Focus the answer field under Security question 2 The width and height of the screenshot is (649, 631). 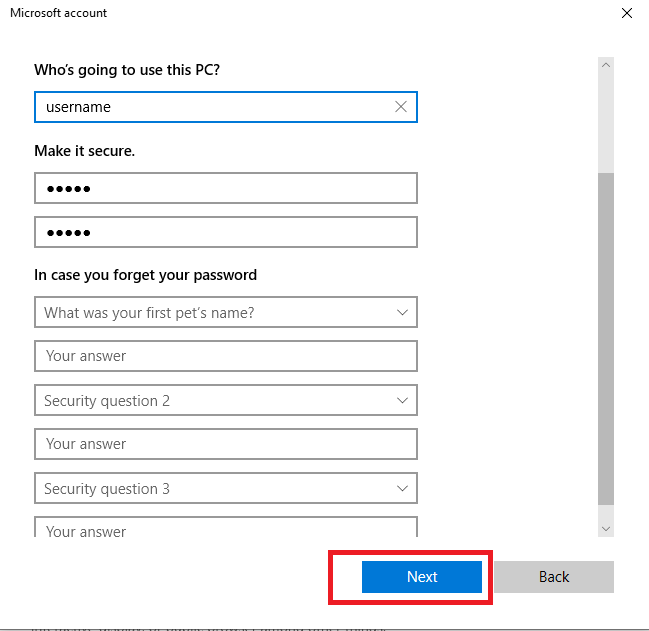(225, 444)
